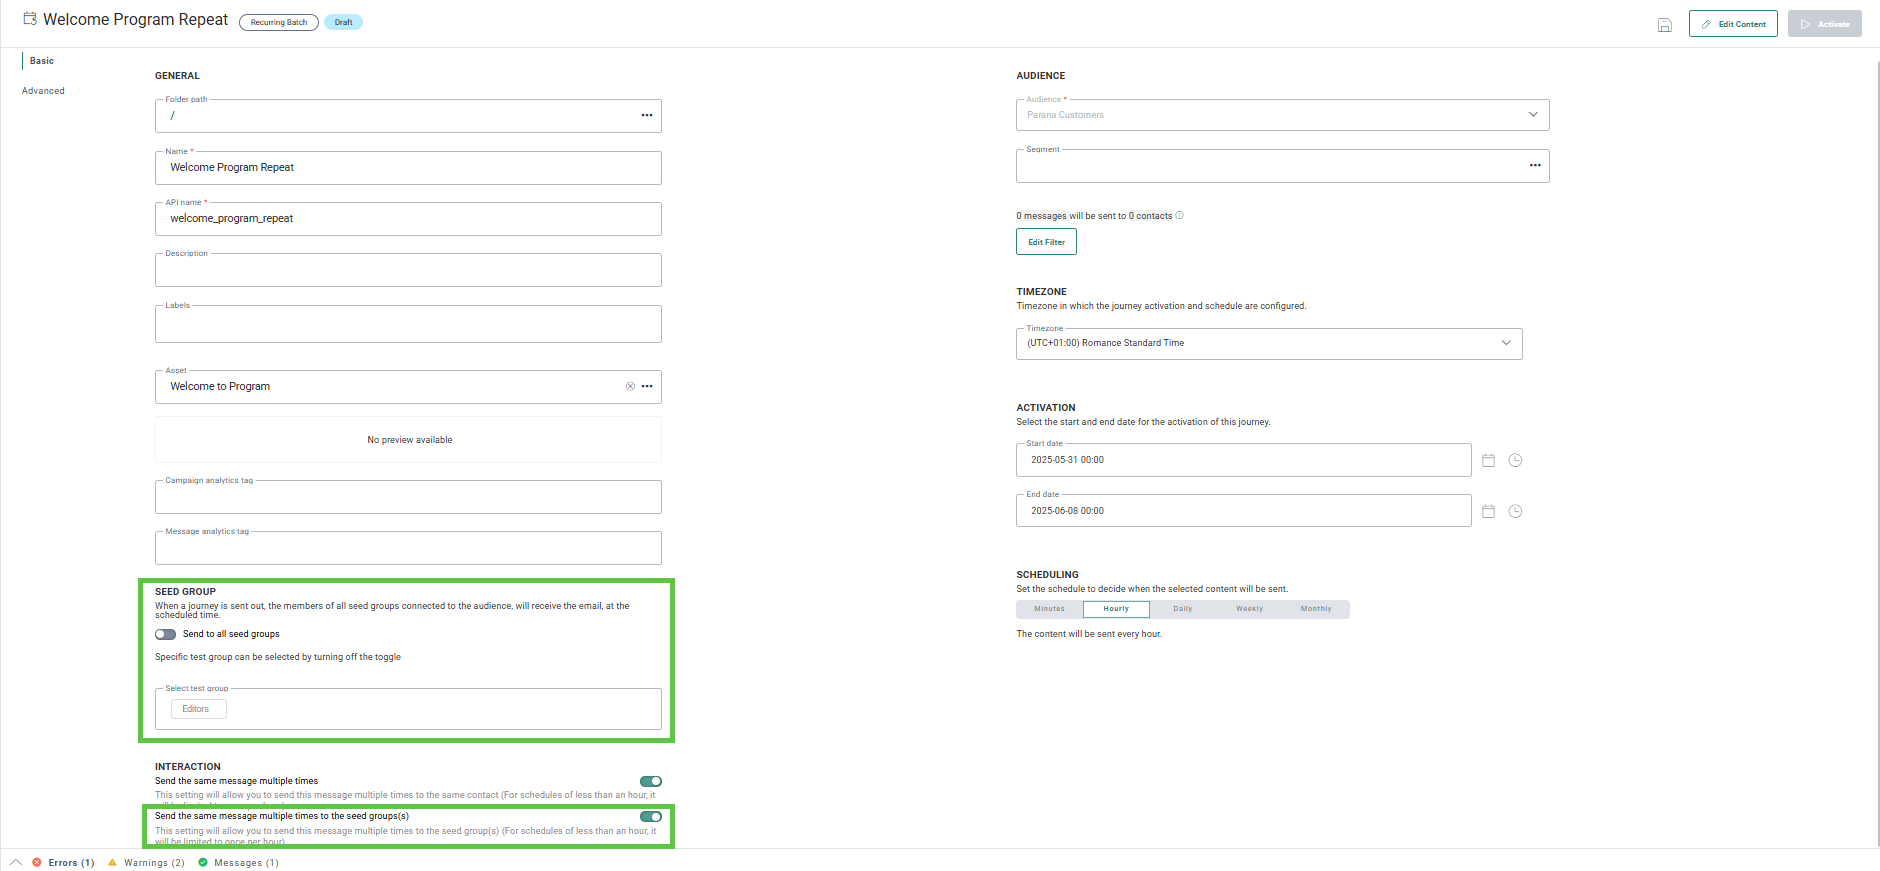Image resolution: width=1880 pixels, height=871 pixels.
Task: Open Segment field ellipsis menu
Action: [1535, 166]
